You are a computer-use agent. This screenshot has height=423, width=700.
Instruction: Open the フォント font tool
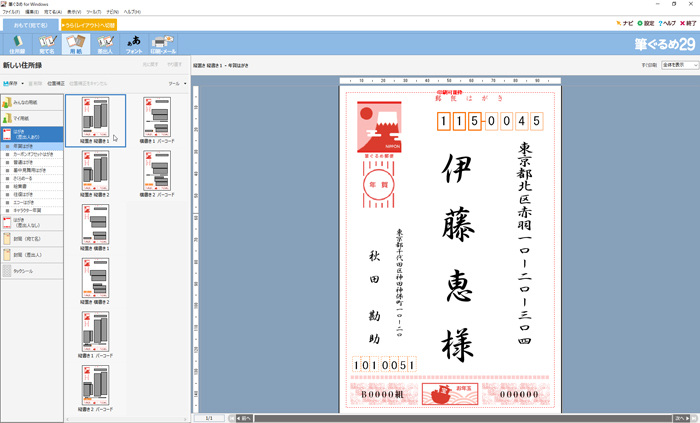[x=134, y=43]
